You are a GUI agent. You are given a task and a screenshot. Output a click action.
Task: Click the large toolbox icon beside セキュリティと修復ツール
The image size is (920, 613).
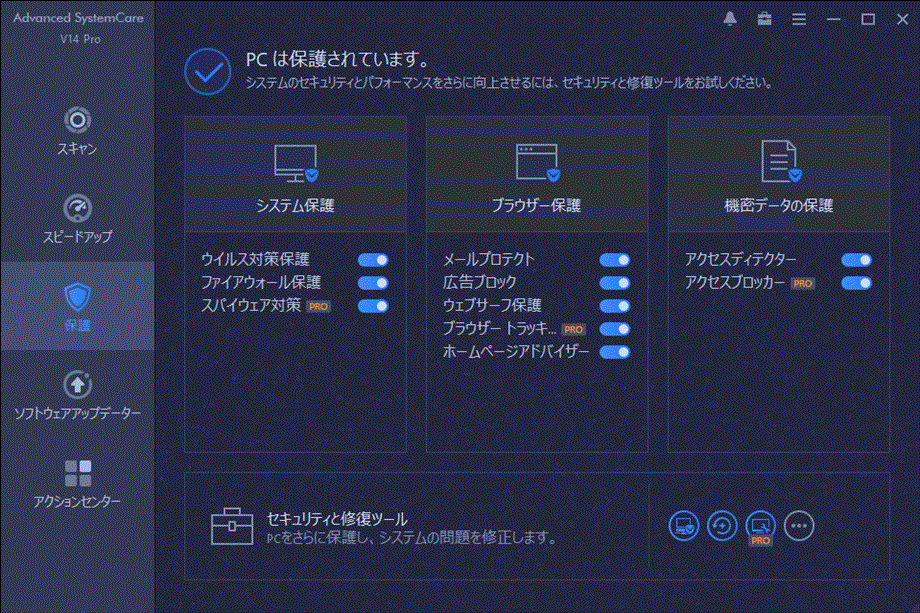tap(232, 526)
